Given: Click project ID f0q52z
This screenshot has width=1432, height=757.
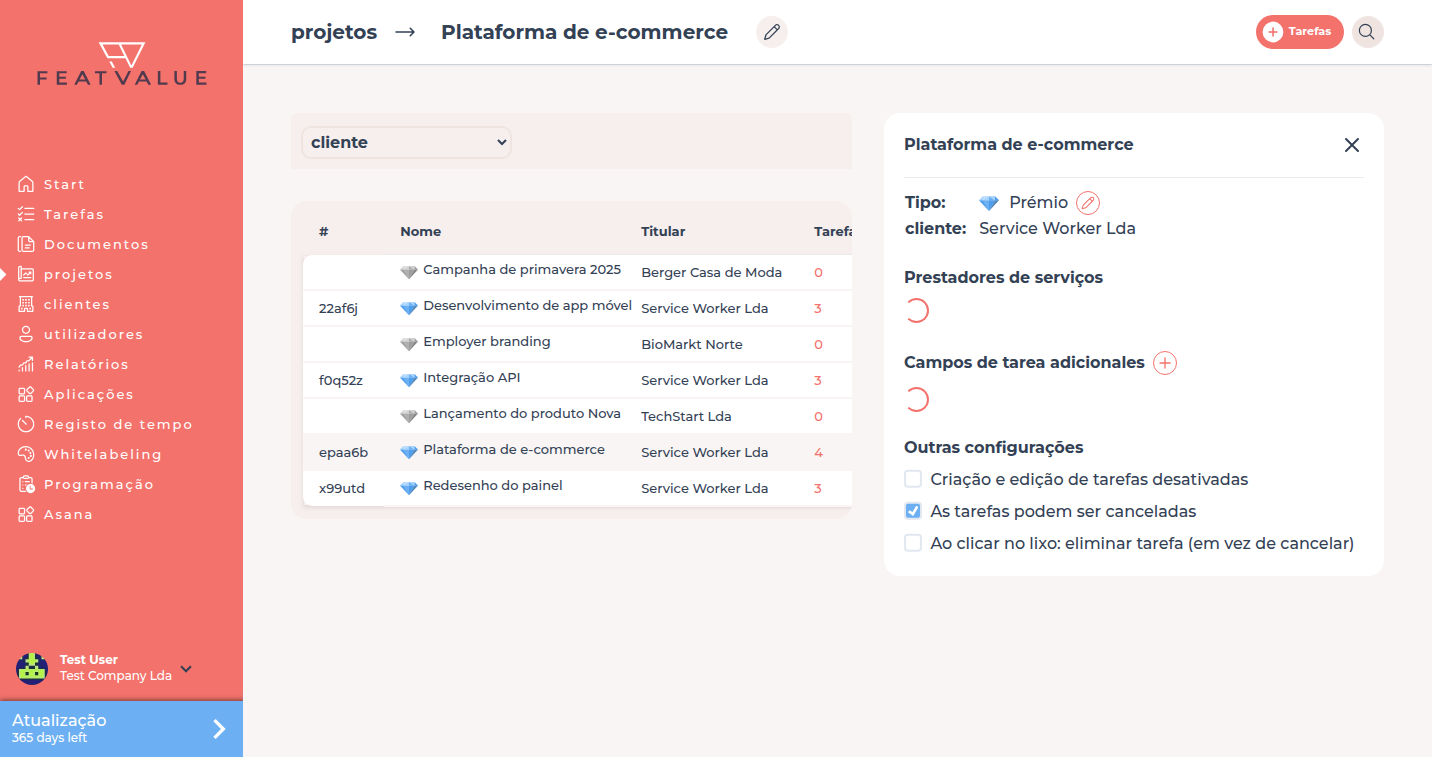Looking at the screenshot, I should 341,381.
